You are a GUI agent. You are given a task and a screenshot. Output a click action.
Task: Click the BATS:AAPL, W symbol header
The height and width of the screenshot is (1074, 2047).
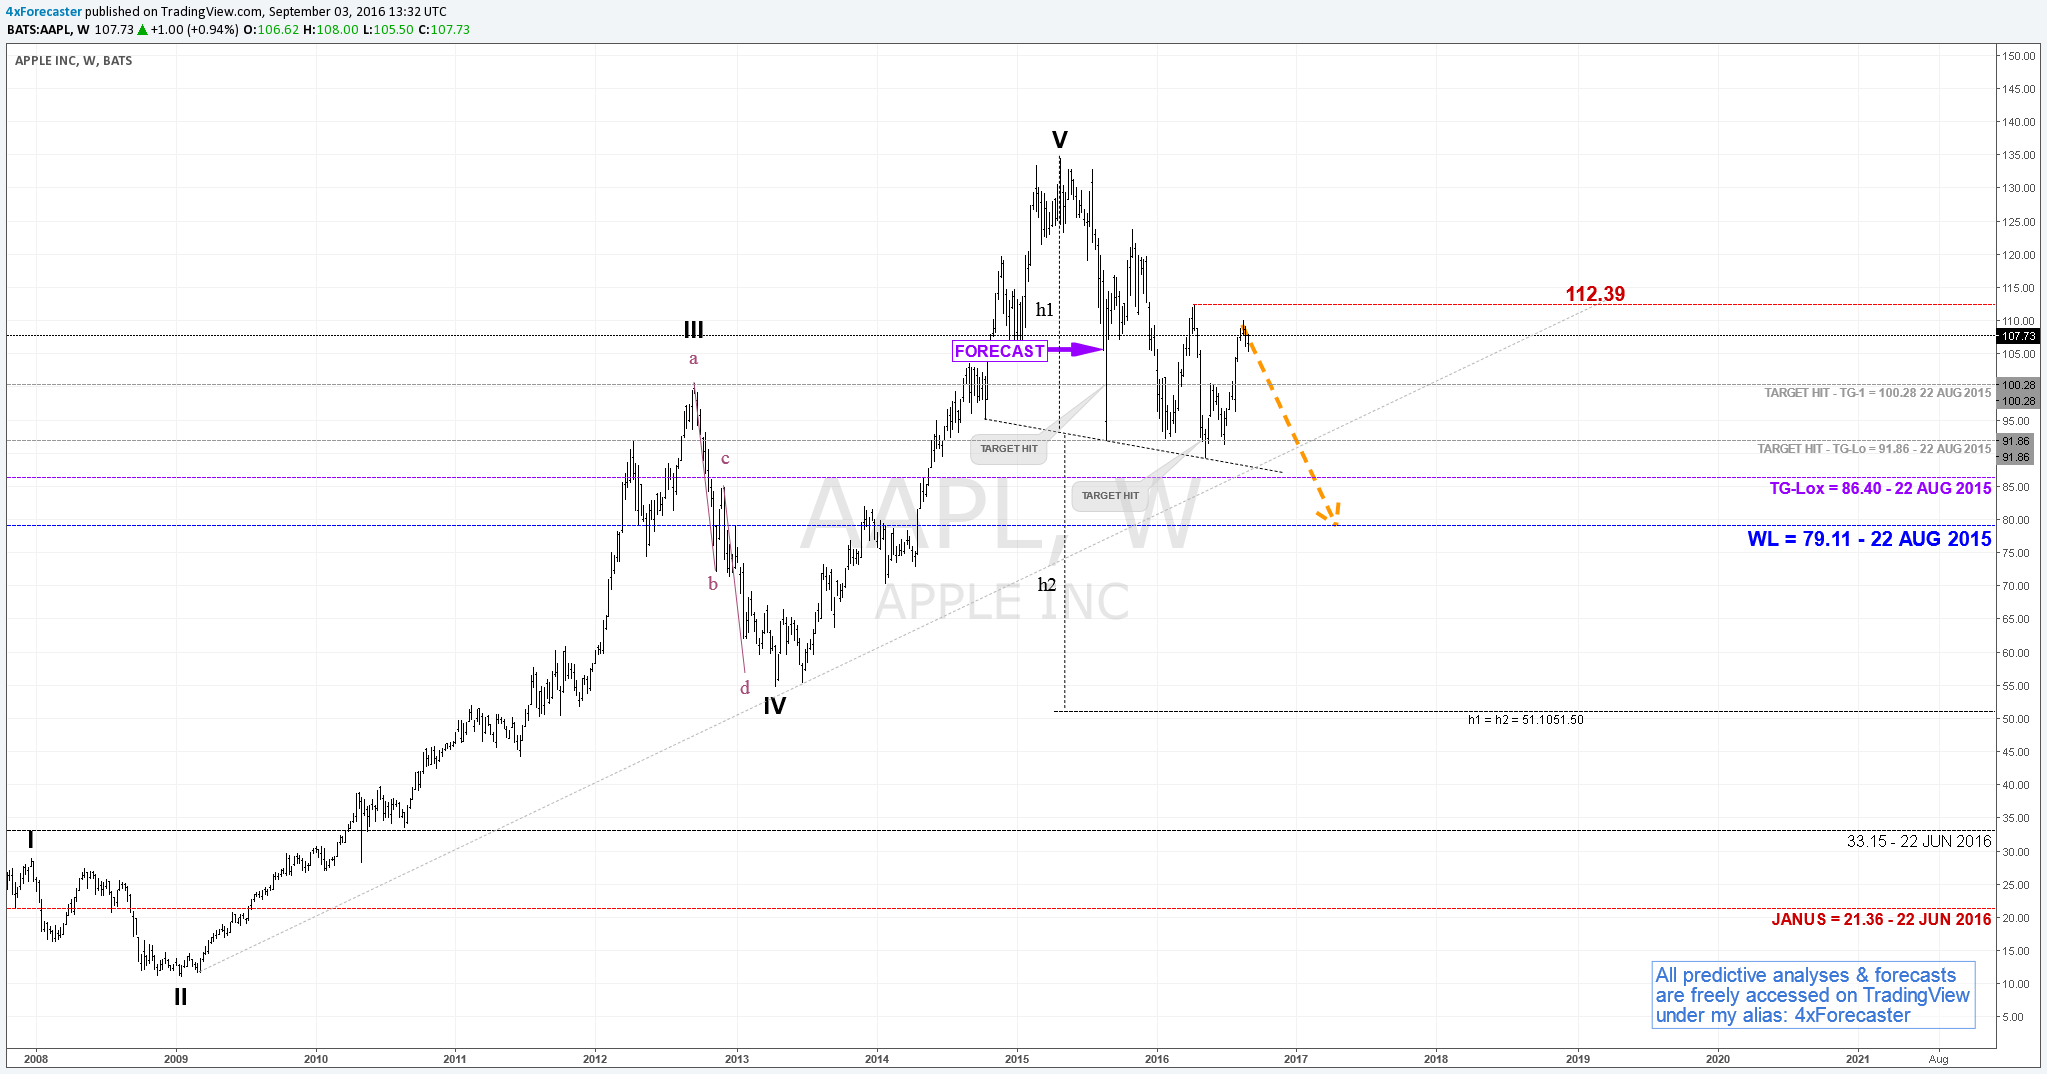(48, 30)
